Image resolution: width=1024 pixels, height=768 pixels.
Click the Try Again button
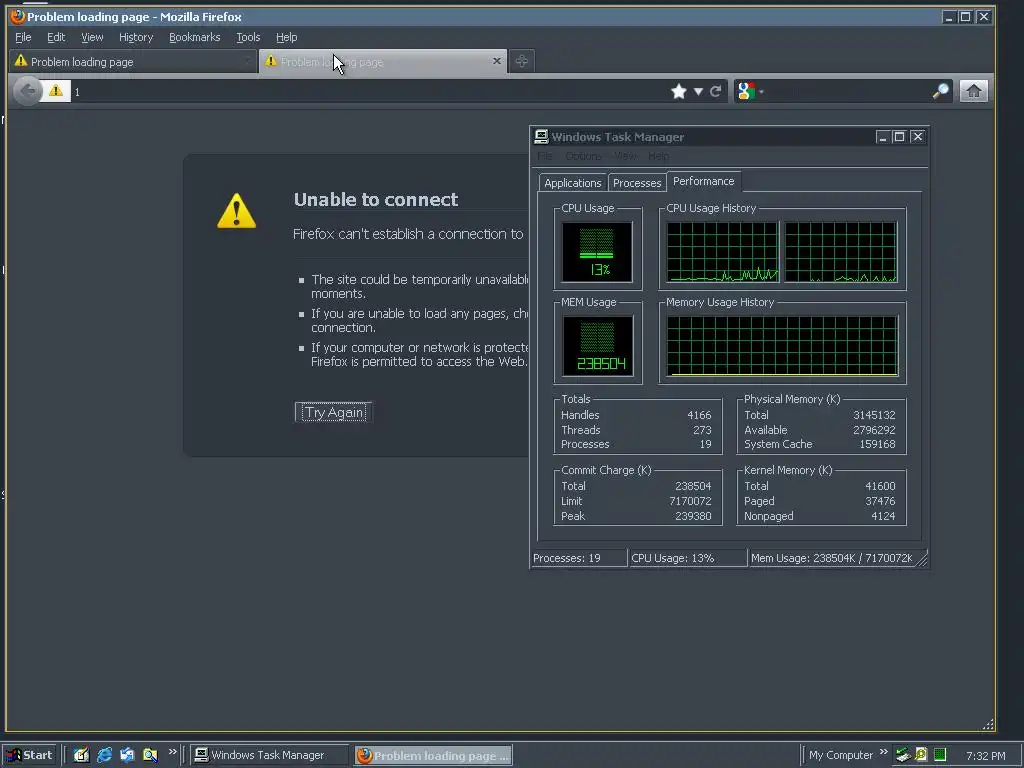coord(334,412)
